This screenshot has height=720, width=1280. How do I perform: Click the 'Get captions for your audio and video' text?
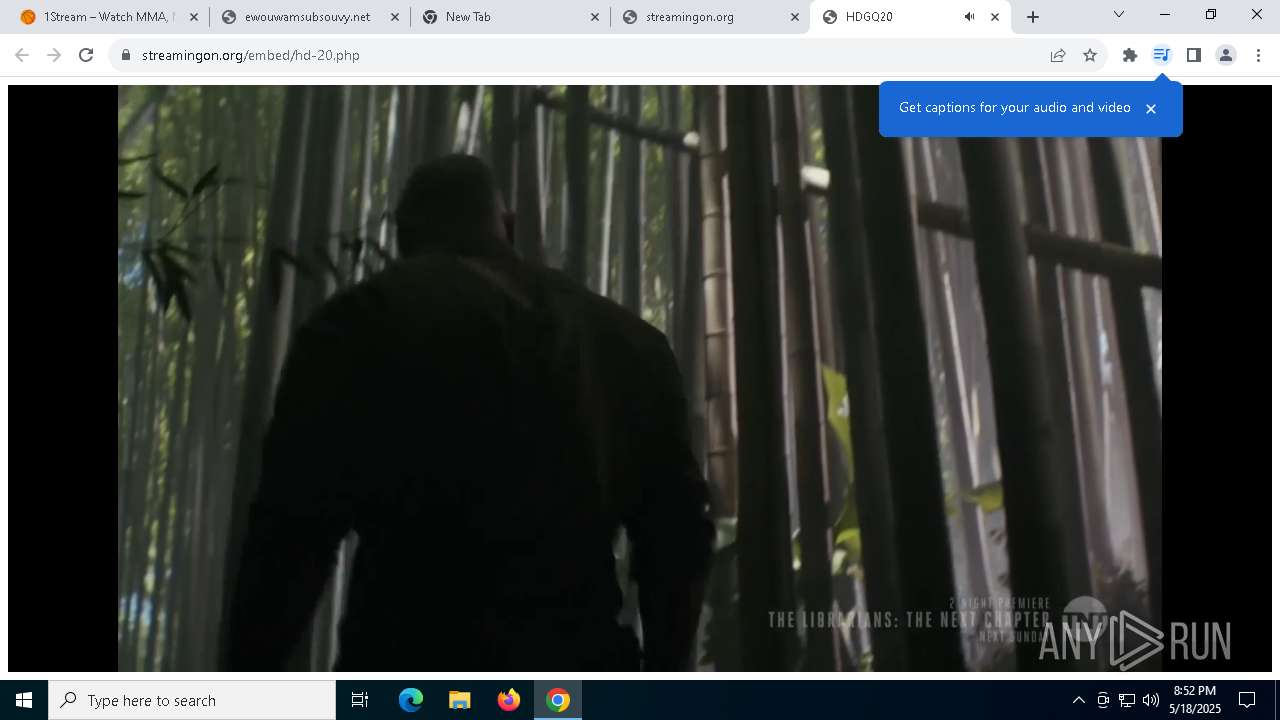(x=1015, y=107)
